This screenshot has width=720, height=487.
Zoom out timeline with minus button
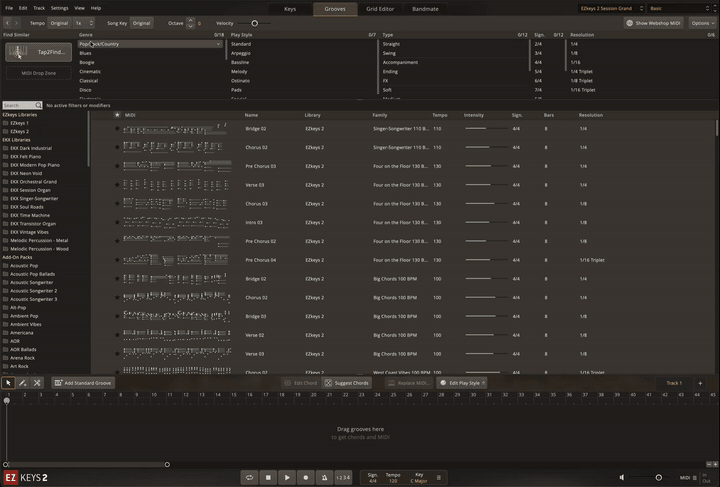point(709,465)
